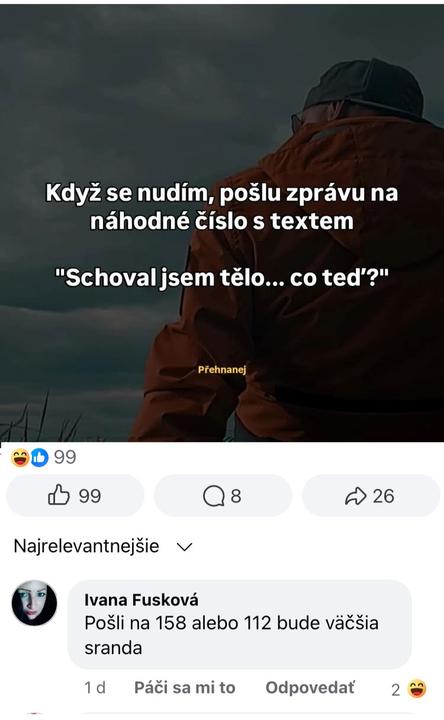Viewport: 444px width, 720px height.
Task: Click Odpovedať to reply to comment
Action: click(x=310, y=687)
